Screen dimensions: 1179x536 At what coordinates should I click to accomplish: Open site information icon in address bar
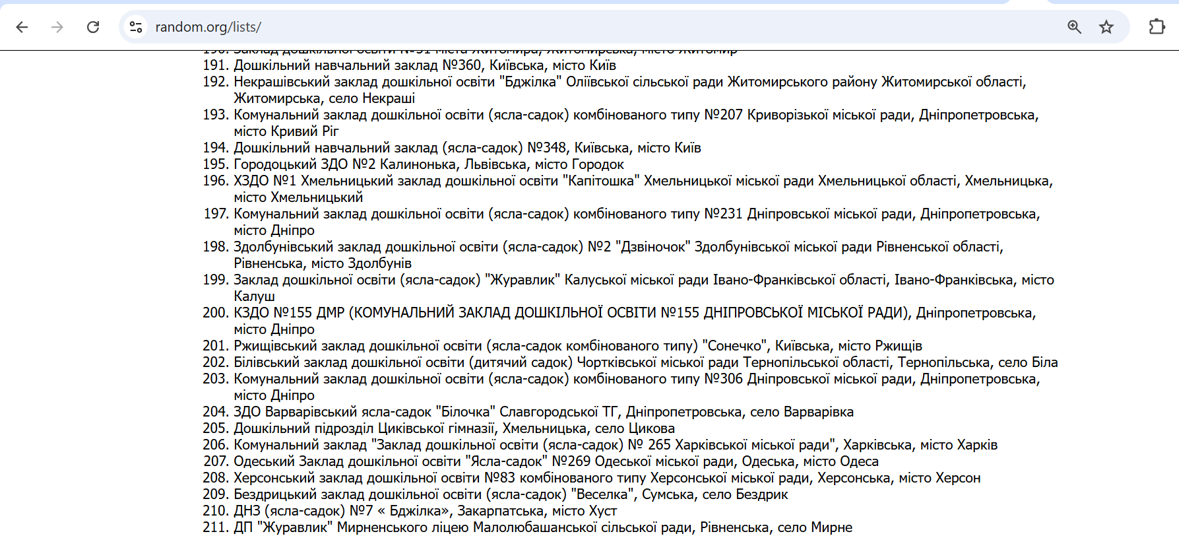[x=136, y=27]
